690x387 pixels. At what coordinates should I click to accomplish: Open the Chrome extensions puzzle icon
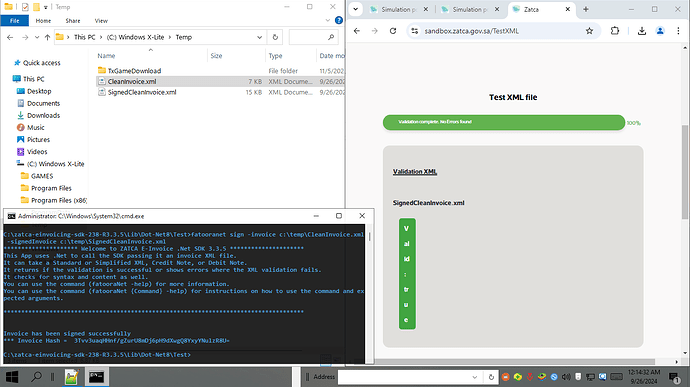pos(615,31)
